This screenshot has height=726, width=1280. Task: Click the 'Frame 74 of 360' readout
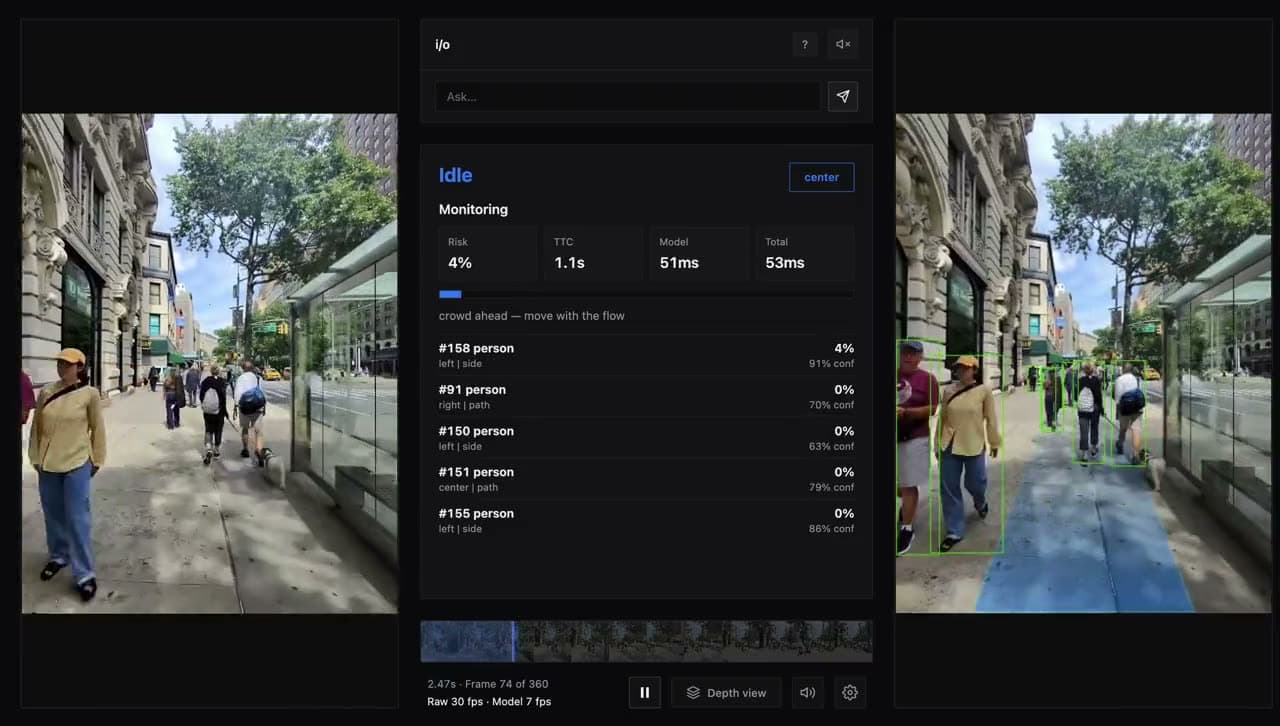506,684
